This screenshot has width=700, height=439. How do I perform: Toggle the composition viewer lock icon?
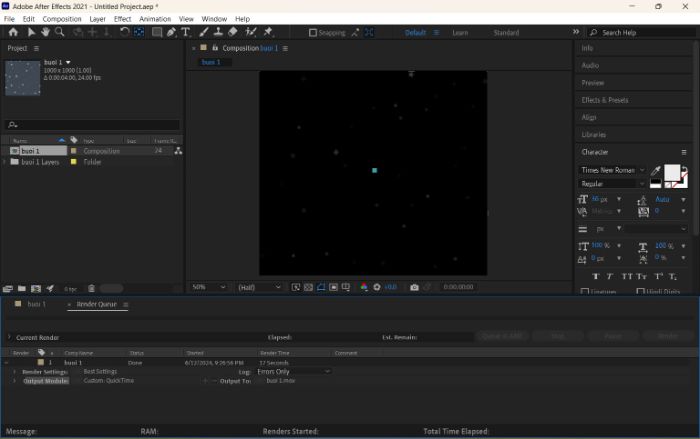pos(215,48)
